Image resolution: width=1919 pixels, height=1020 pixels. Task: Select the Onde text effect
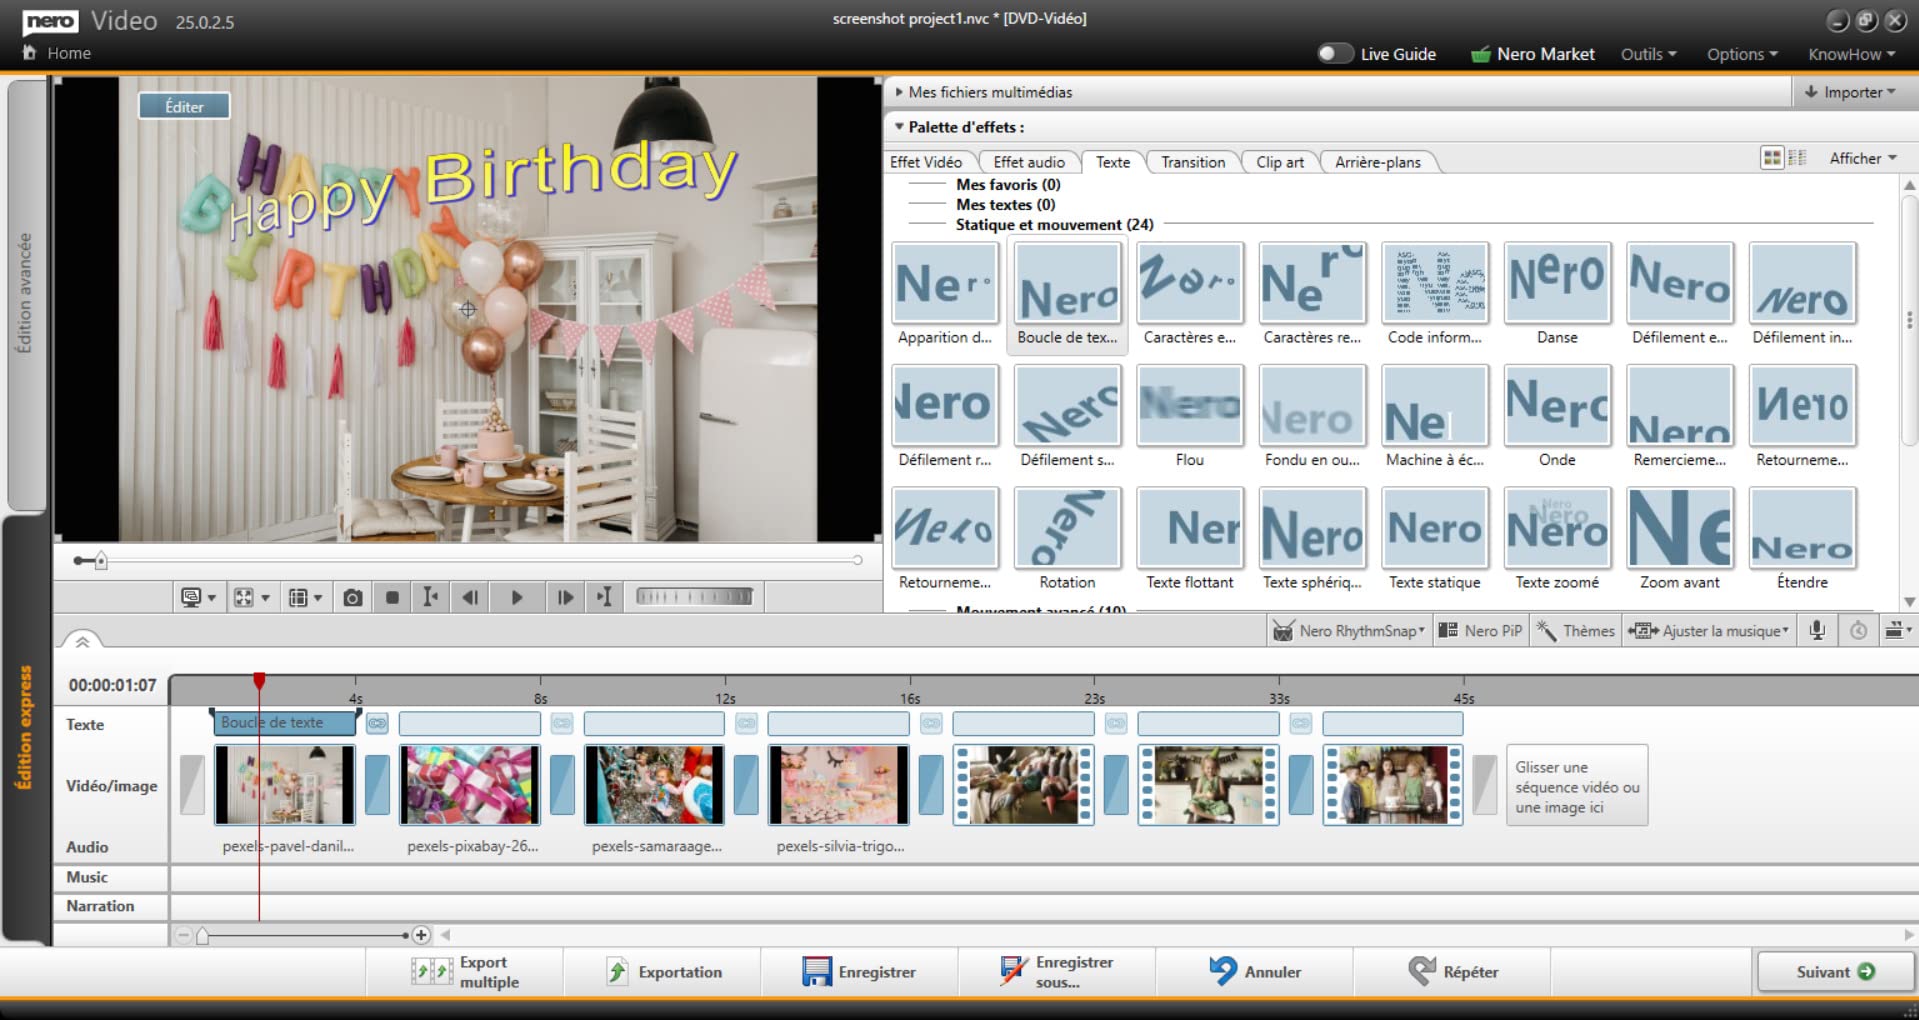[x=1557, y=417]
